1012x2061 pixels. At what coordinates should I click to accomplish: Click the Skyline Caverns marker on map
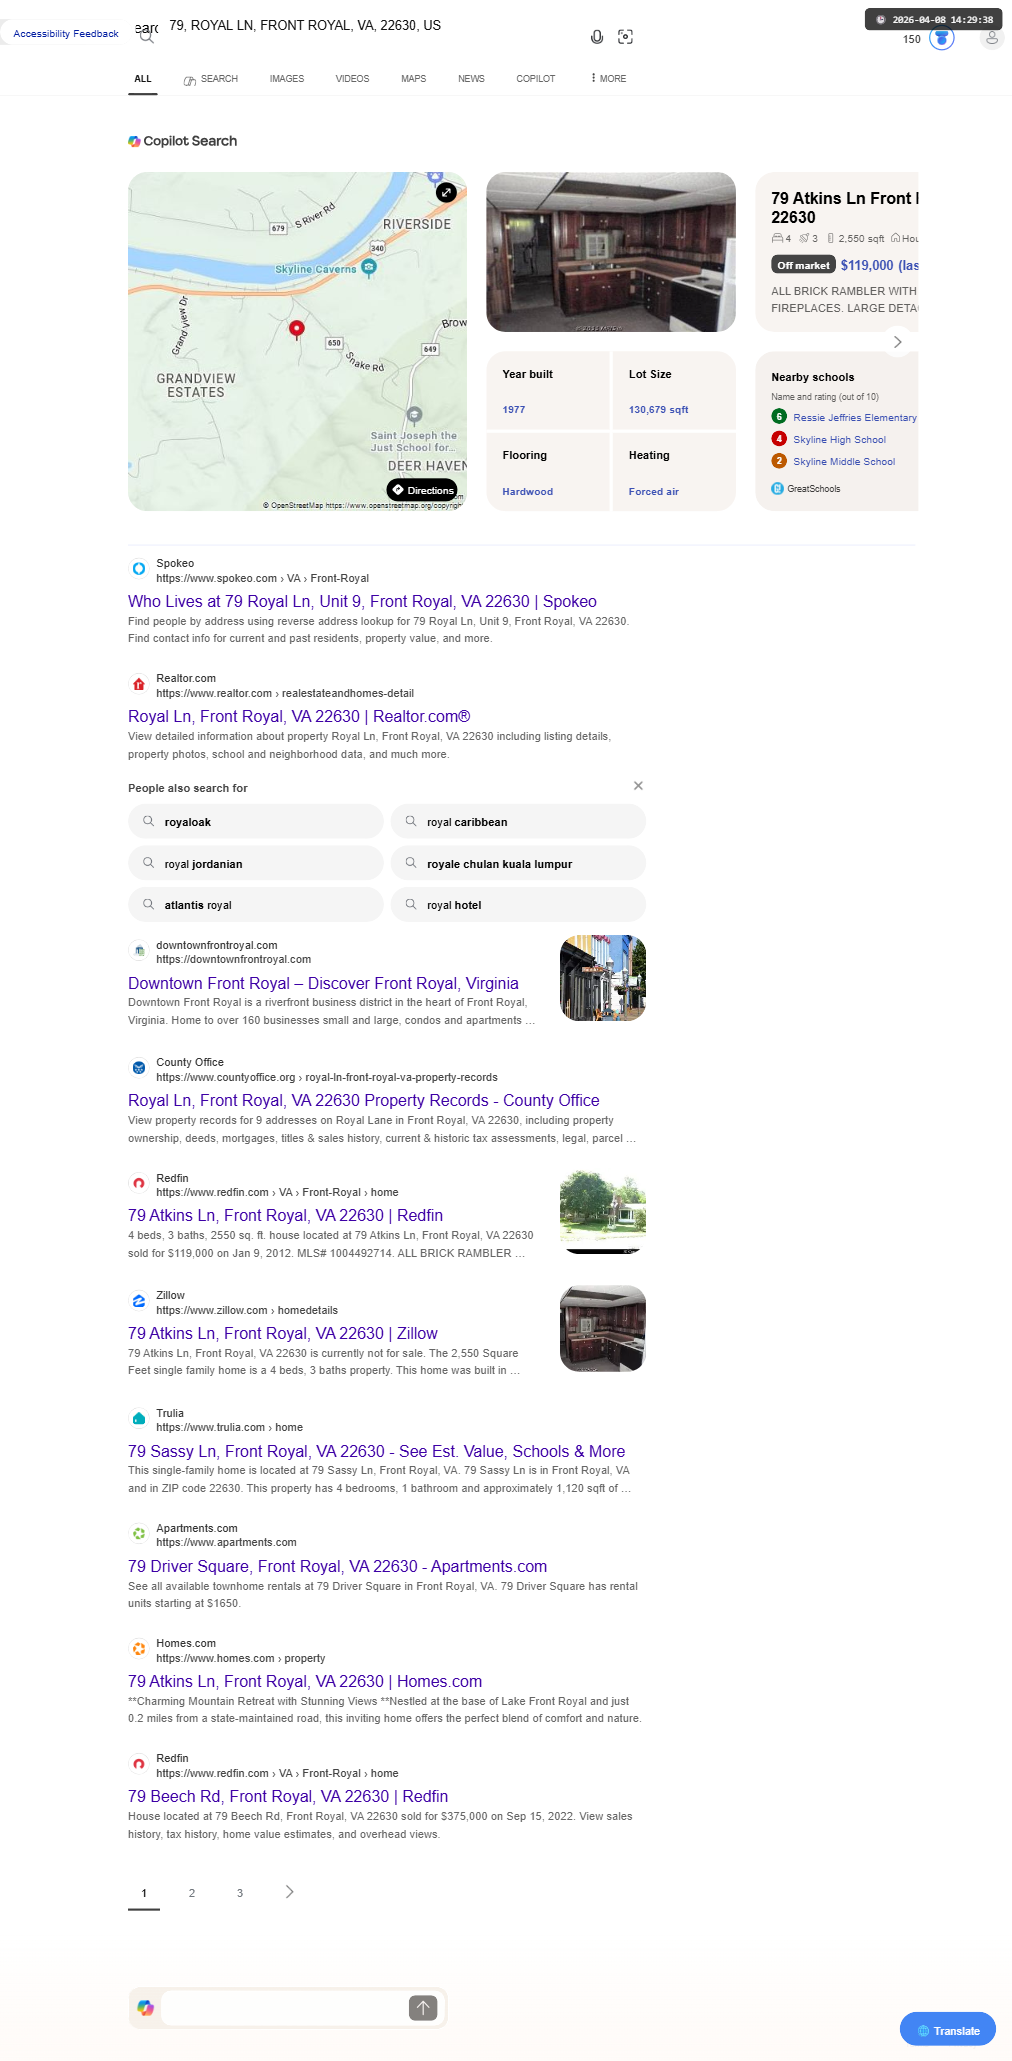click(369, 267)
